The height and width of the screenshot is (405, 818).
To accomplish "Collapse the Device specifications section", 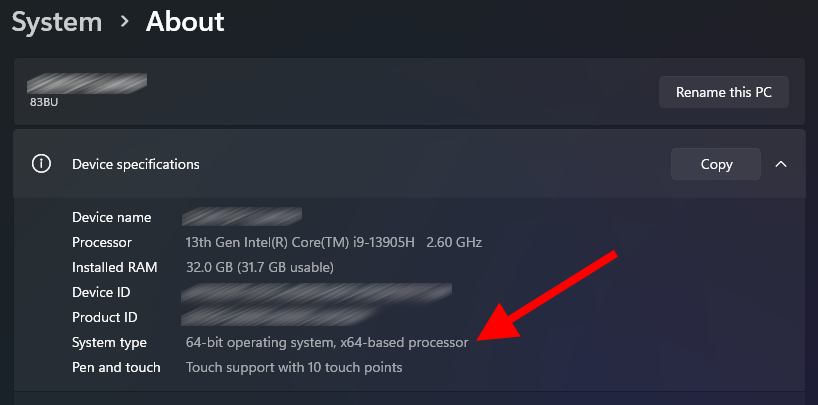I will pos(781,164).
